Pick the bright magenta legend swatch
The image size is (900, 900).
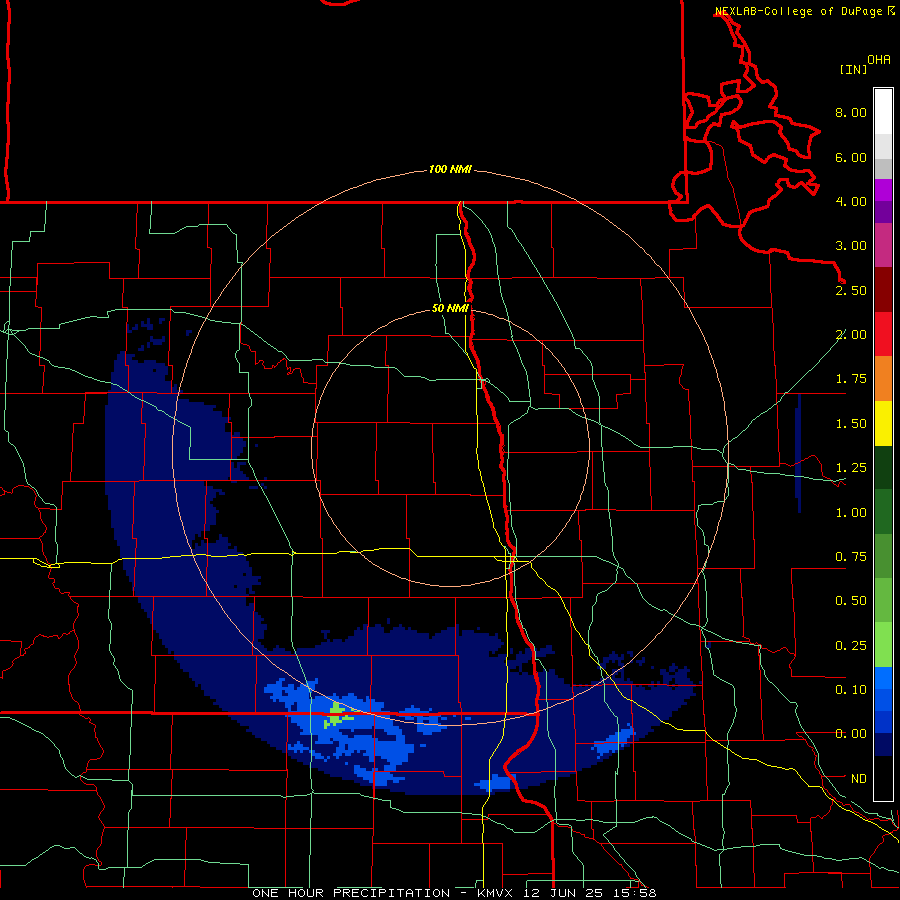883,190
